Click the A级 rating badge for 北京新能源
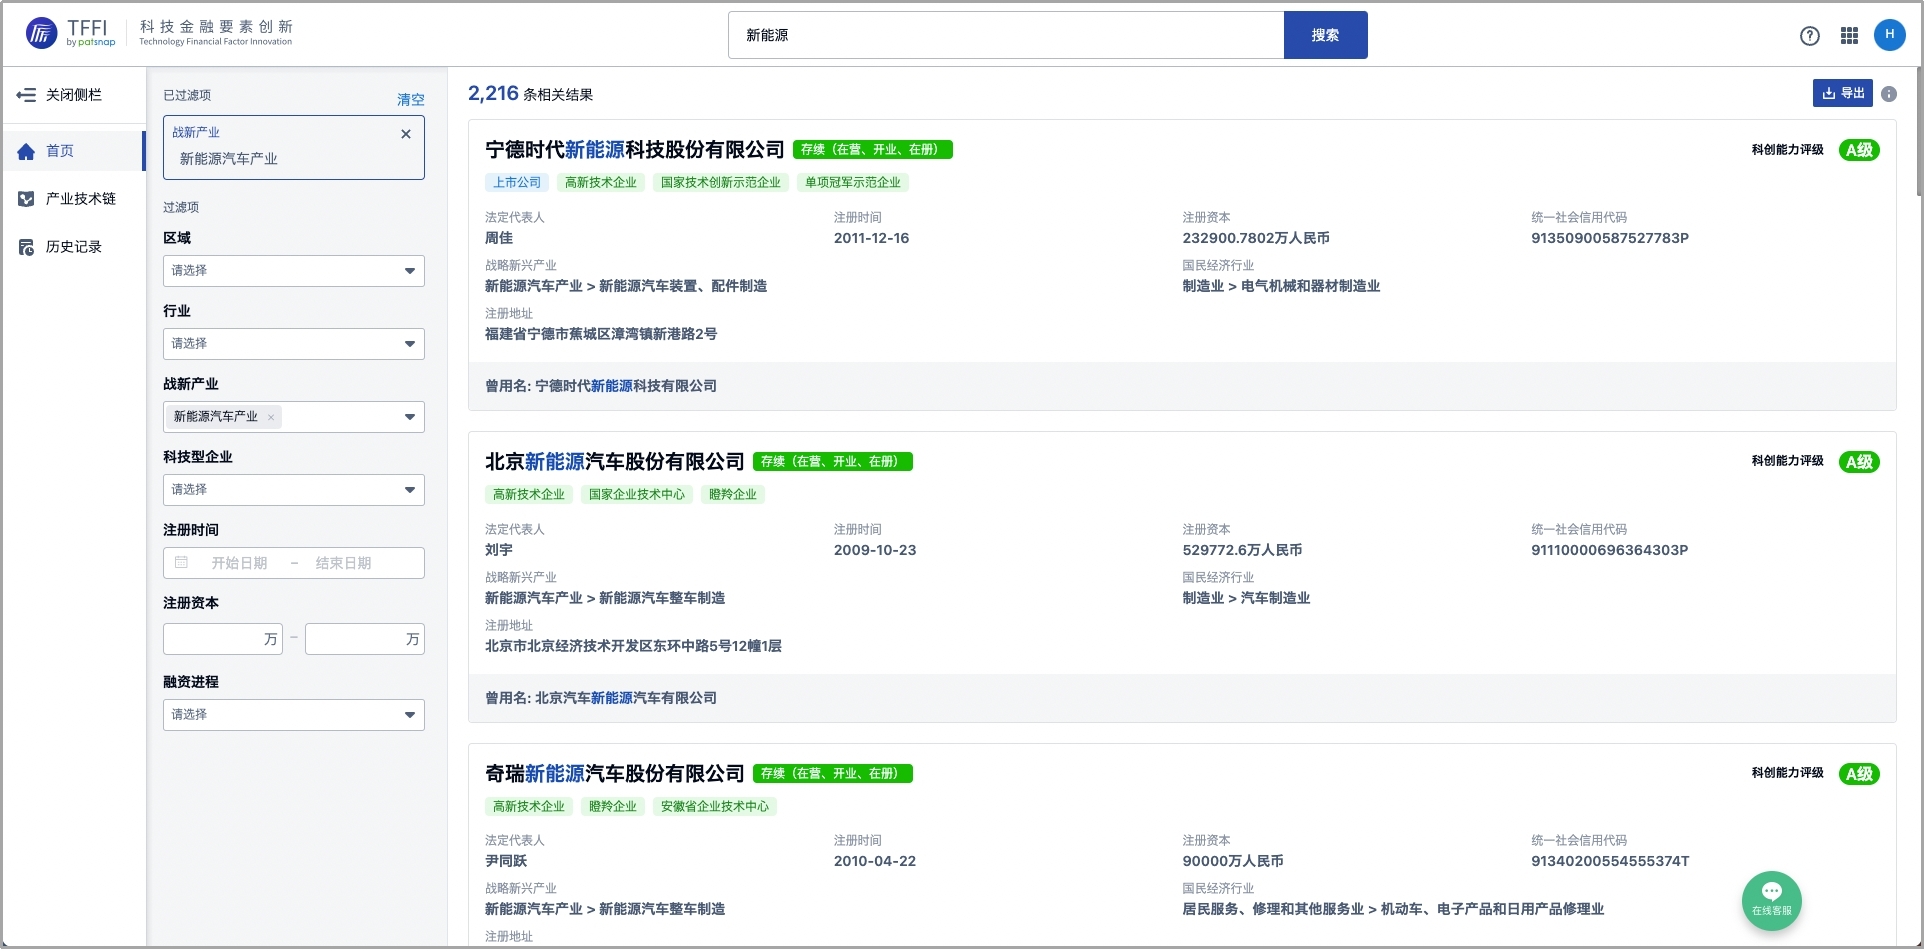The image size is (1927, 951). [1858, 462]
